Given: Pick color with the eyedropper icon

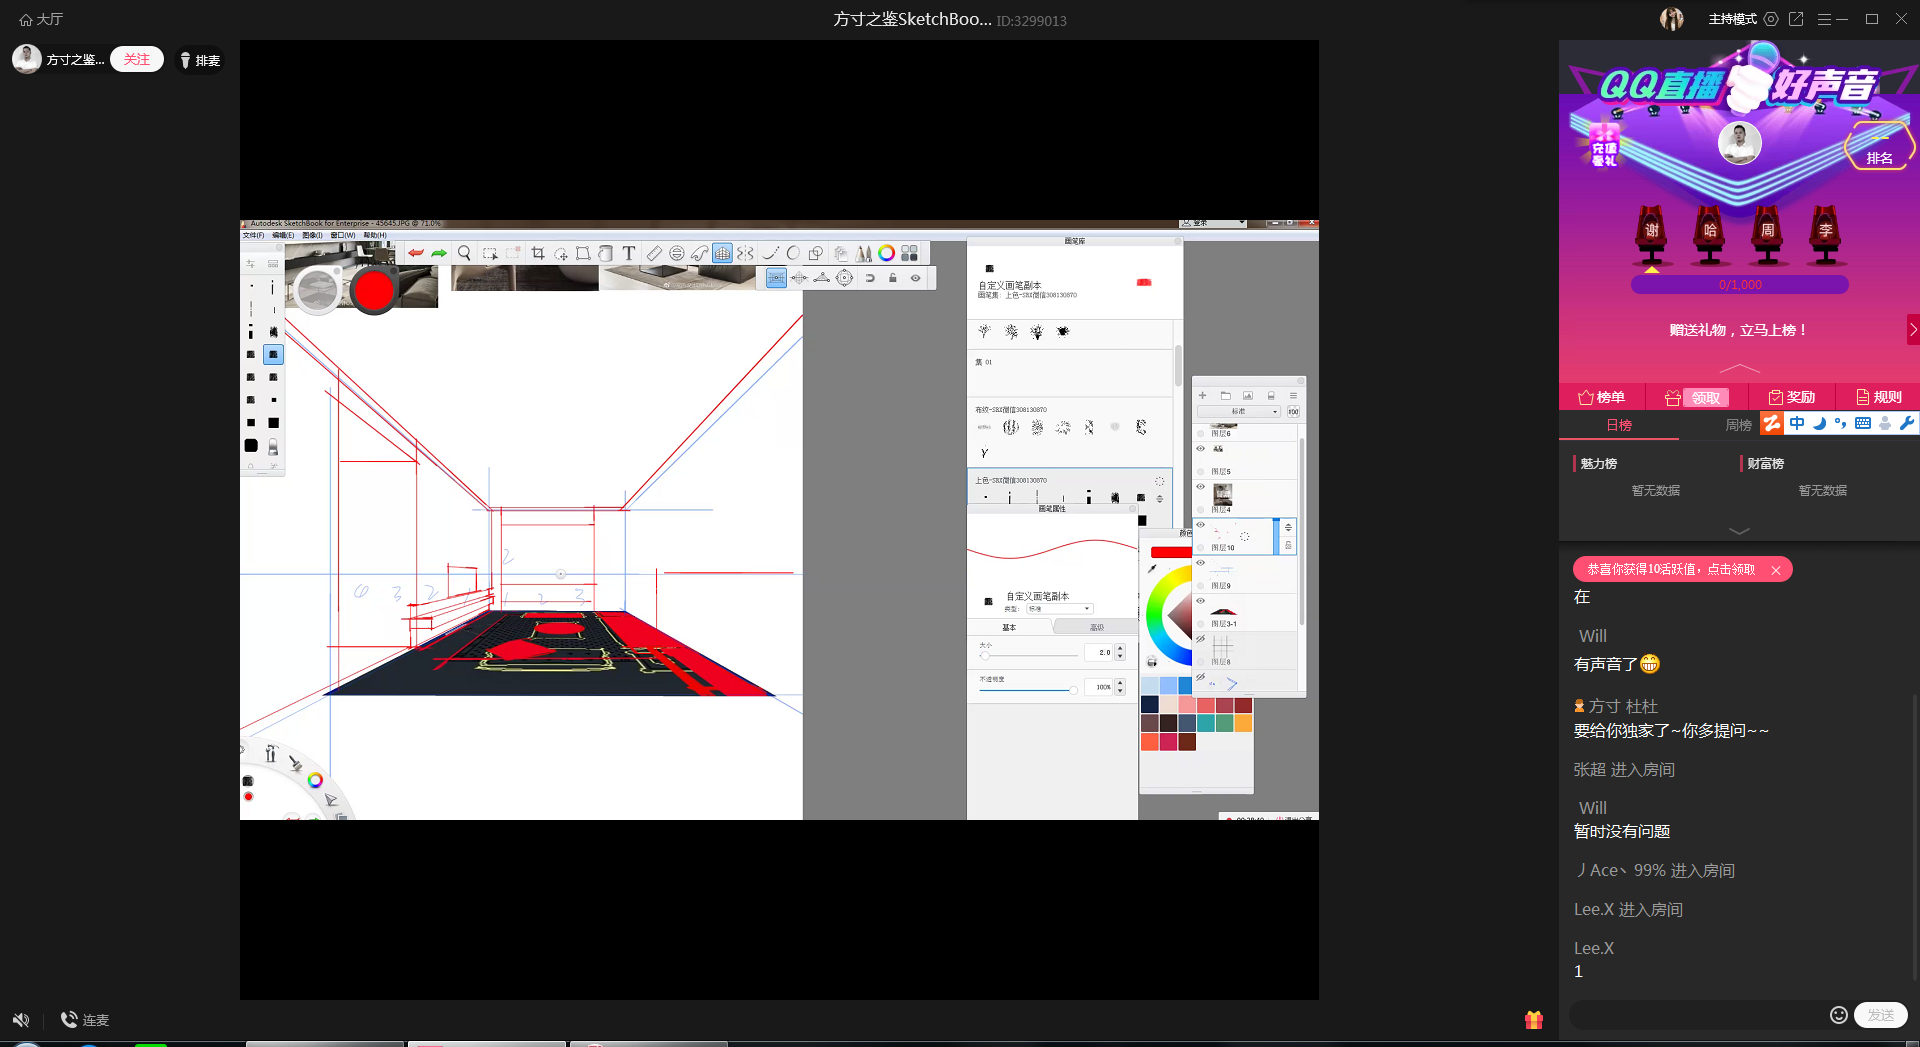Looking at the screenshot, I should coord(1152,568).
